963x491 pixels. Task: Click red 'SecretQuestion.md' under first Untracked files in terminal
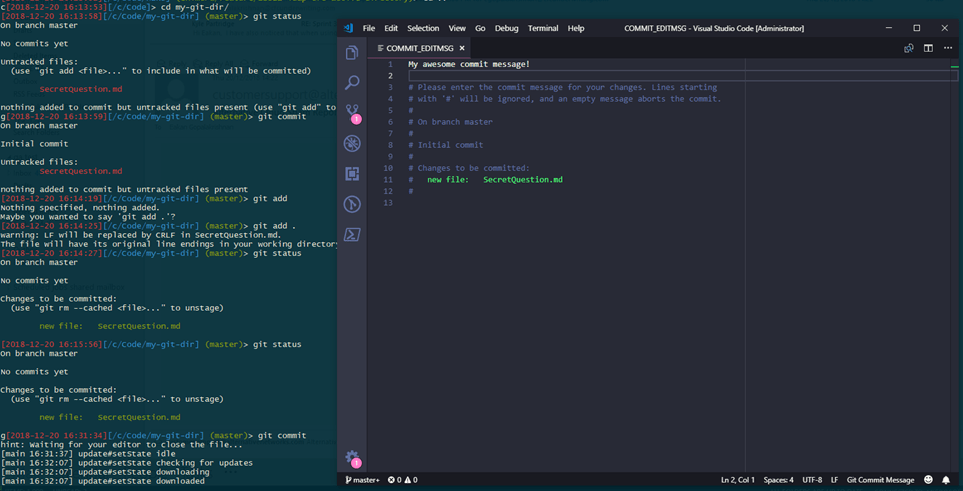click(x=80, y=89)
